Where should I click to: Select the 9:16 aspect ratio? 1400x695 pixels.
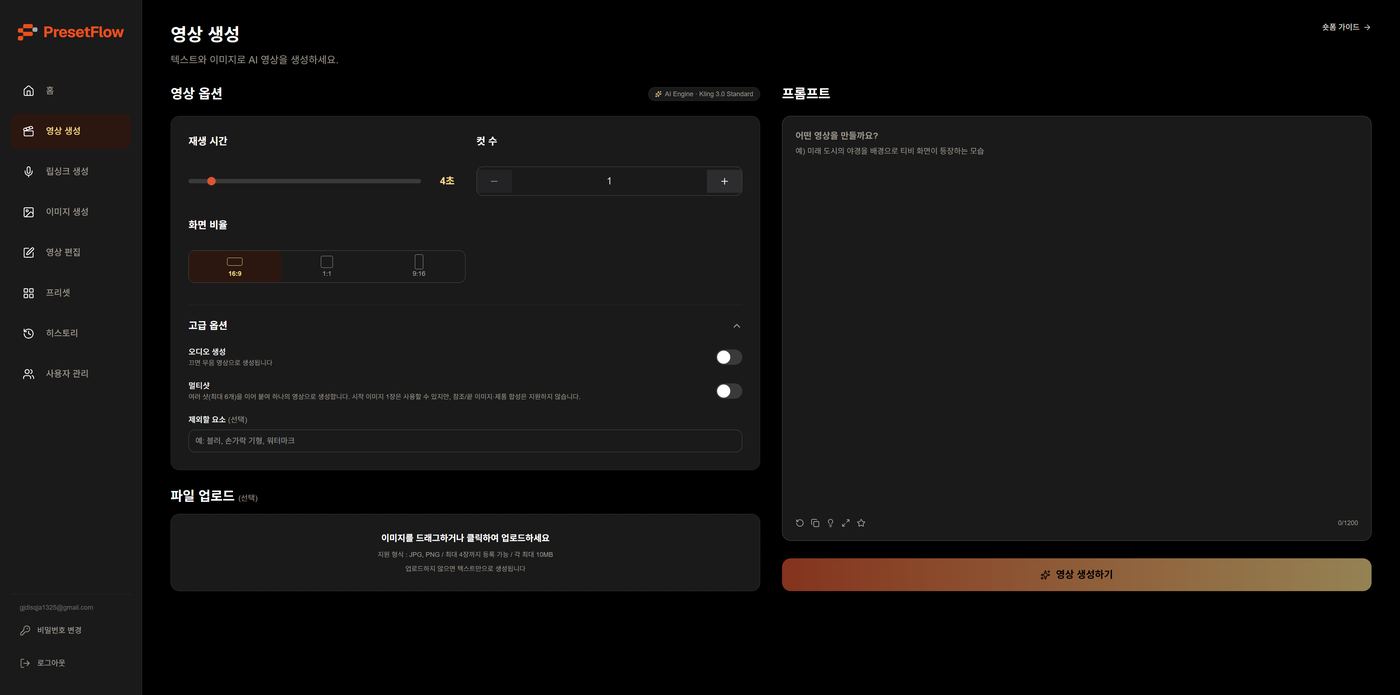pos(419,267)
